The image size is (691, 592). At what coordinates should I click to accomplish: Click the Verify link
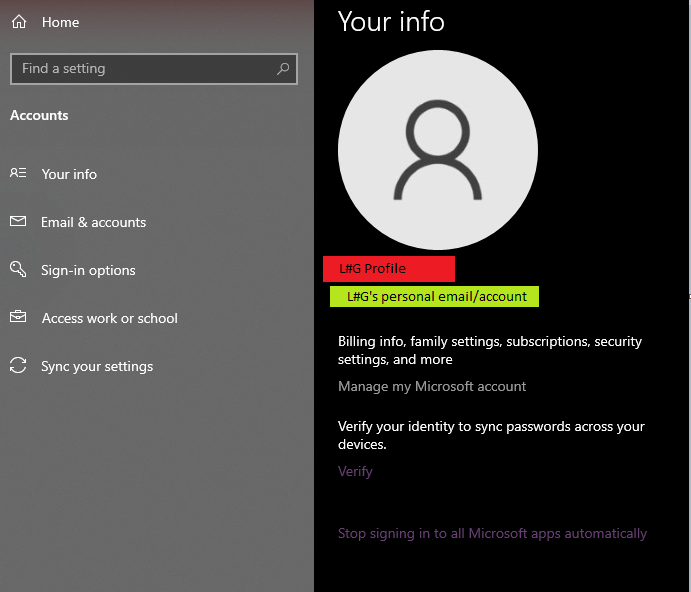(x=355, y=472)
